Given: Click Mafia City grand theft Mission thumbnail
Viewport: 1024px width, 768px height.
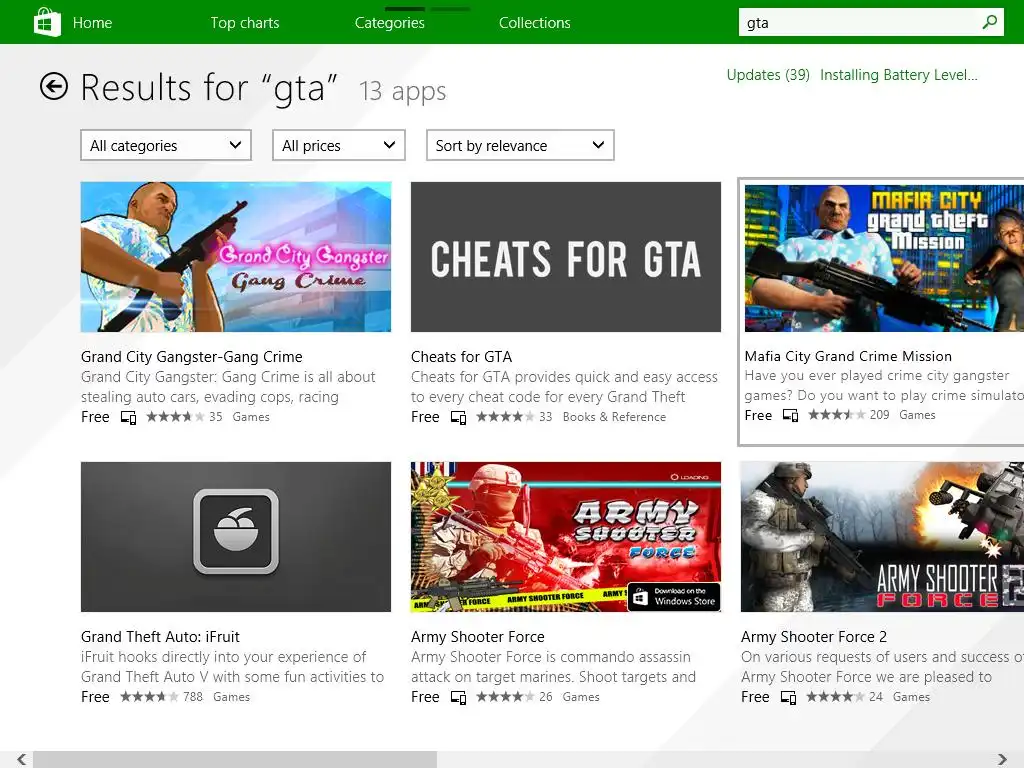Looking at the screenshot, I should click(x=884, y=258).
